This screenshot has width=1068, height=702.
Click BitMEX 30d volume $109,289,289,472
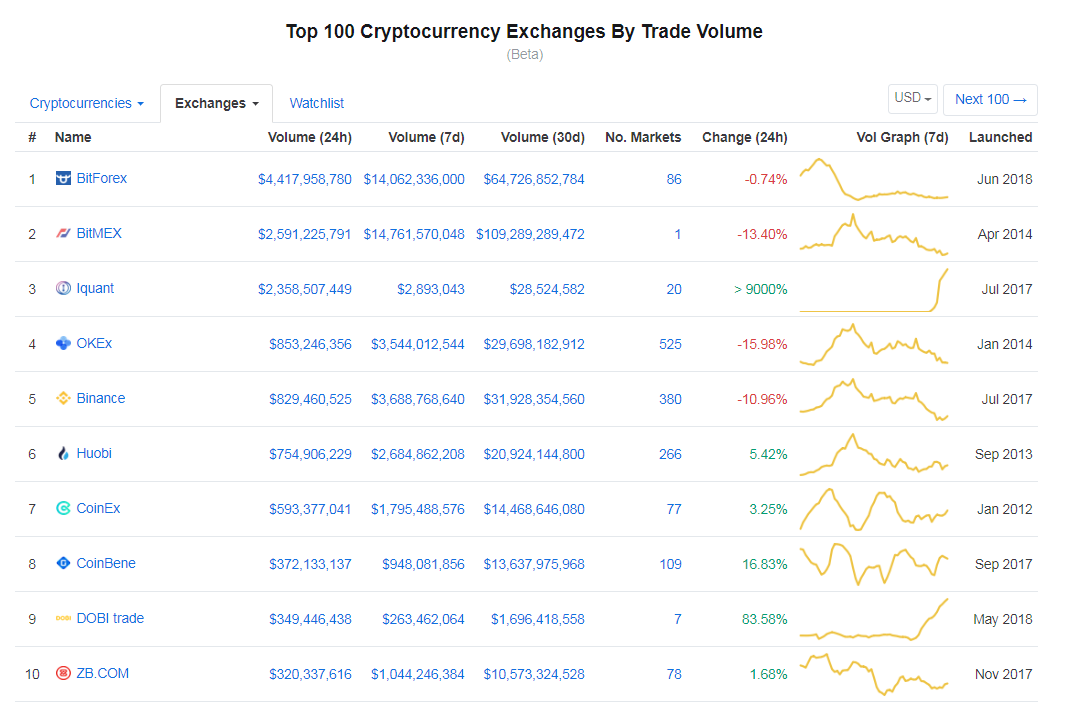530,234
